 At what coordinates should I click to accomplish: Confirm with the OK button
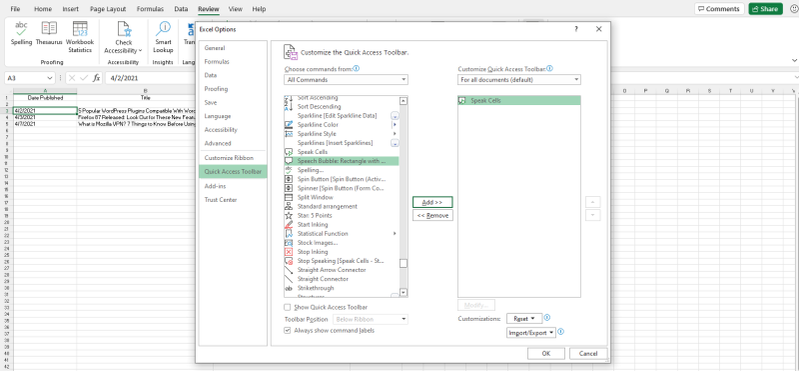[x=546, y=353]
